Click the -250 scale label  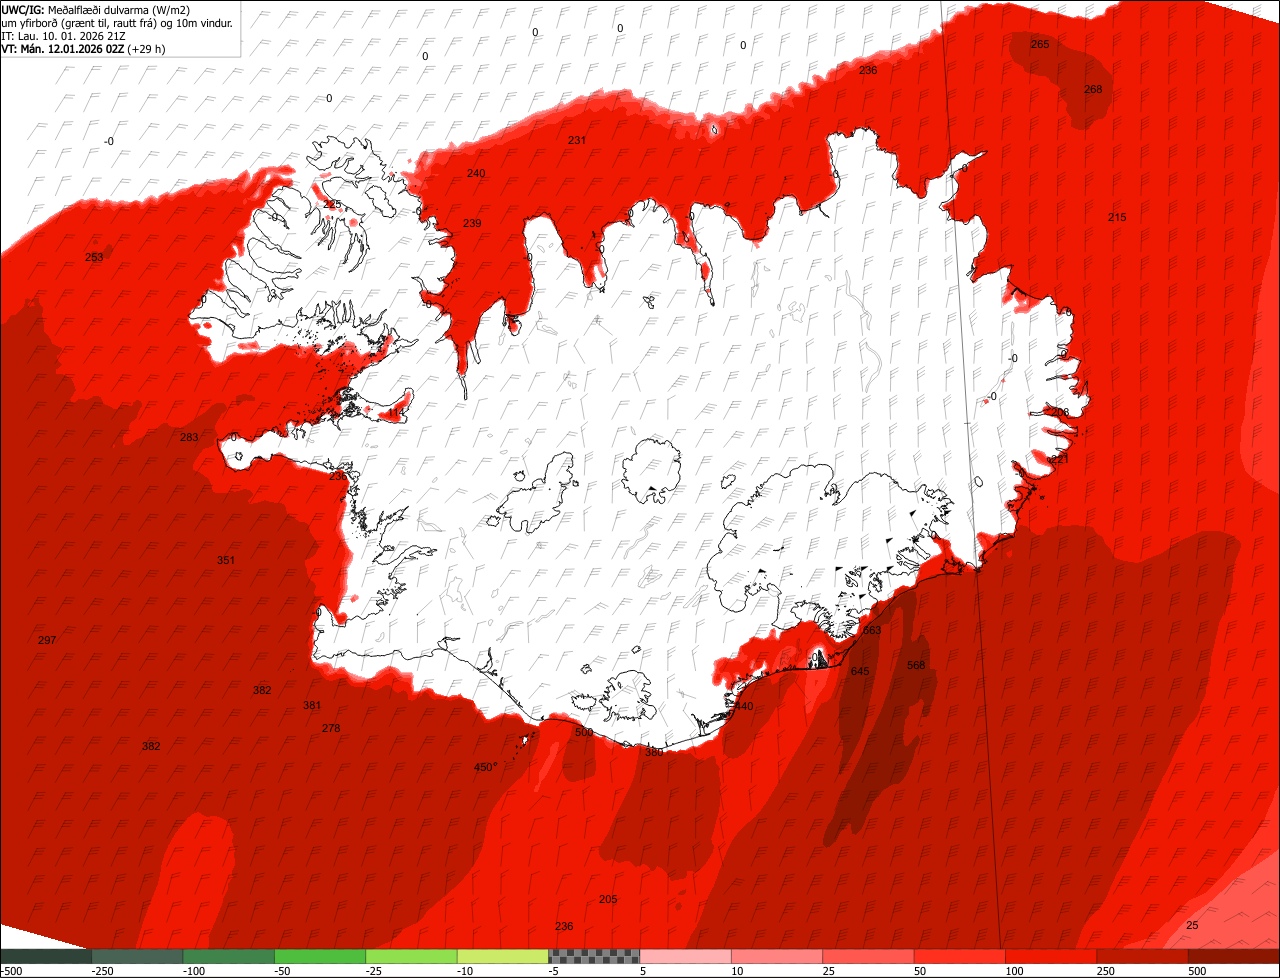102,971
